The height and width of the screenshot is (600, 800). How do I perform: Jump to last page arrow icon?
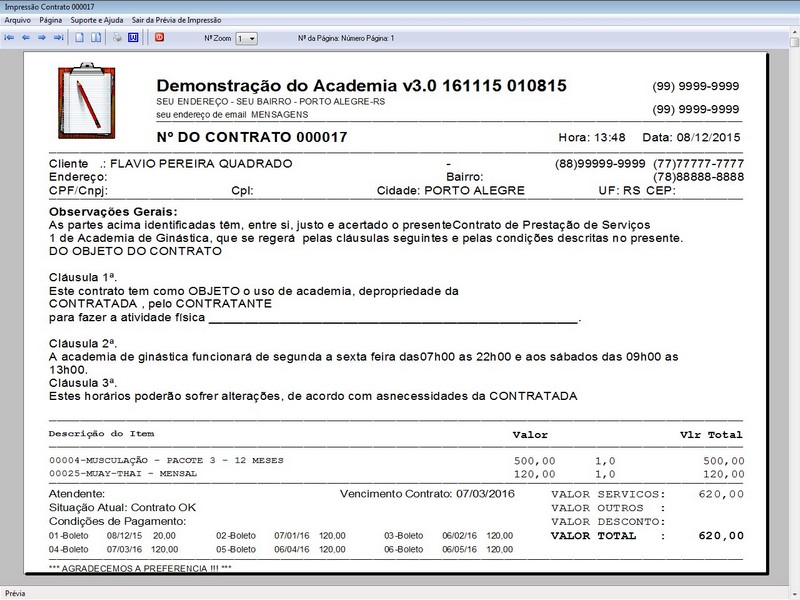[x=59, y=38]
